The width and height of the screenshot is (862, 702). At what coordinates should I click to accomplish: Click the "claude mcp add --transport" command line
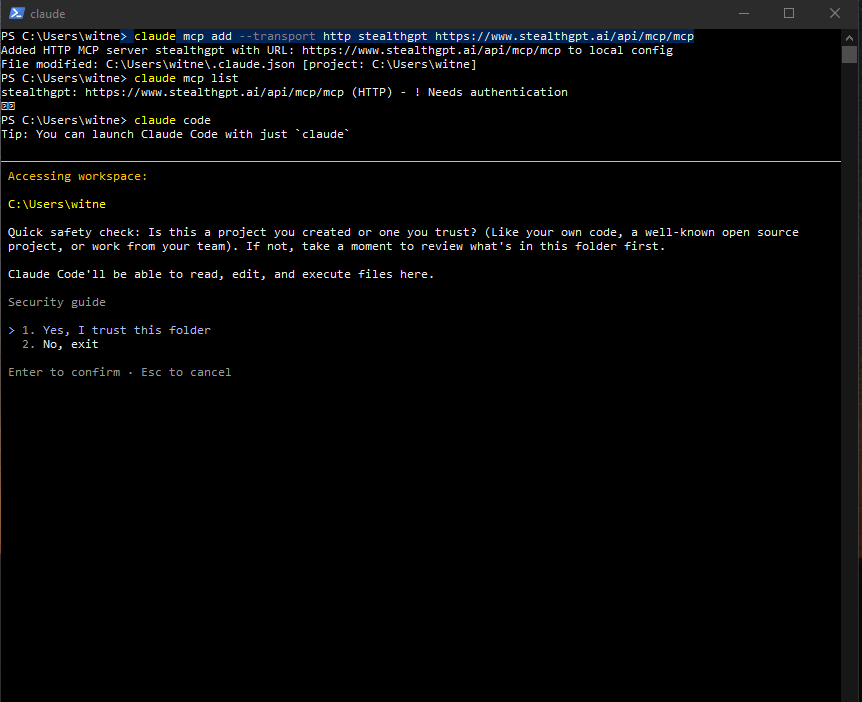click(347, 36)
